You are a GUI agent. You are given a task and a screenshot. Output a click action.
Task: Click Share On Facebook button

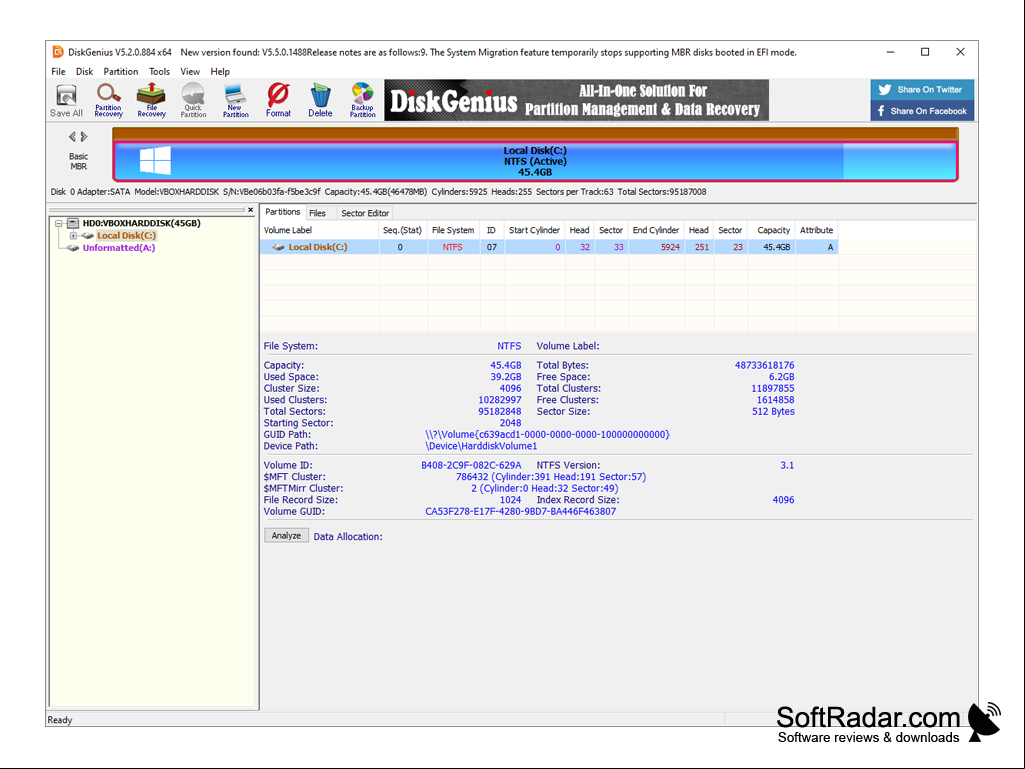pos(922,111)
